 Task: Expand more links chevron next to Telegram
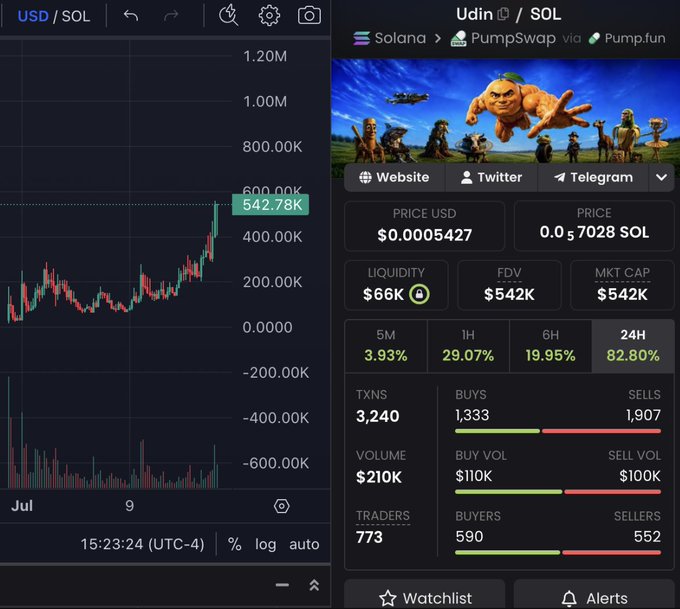pos(661,177)
